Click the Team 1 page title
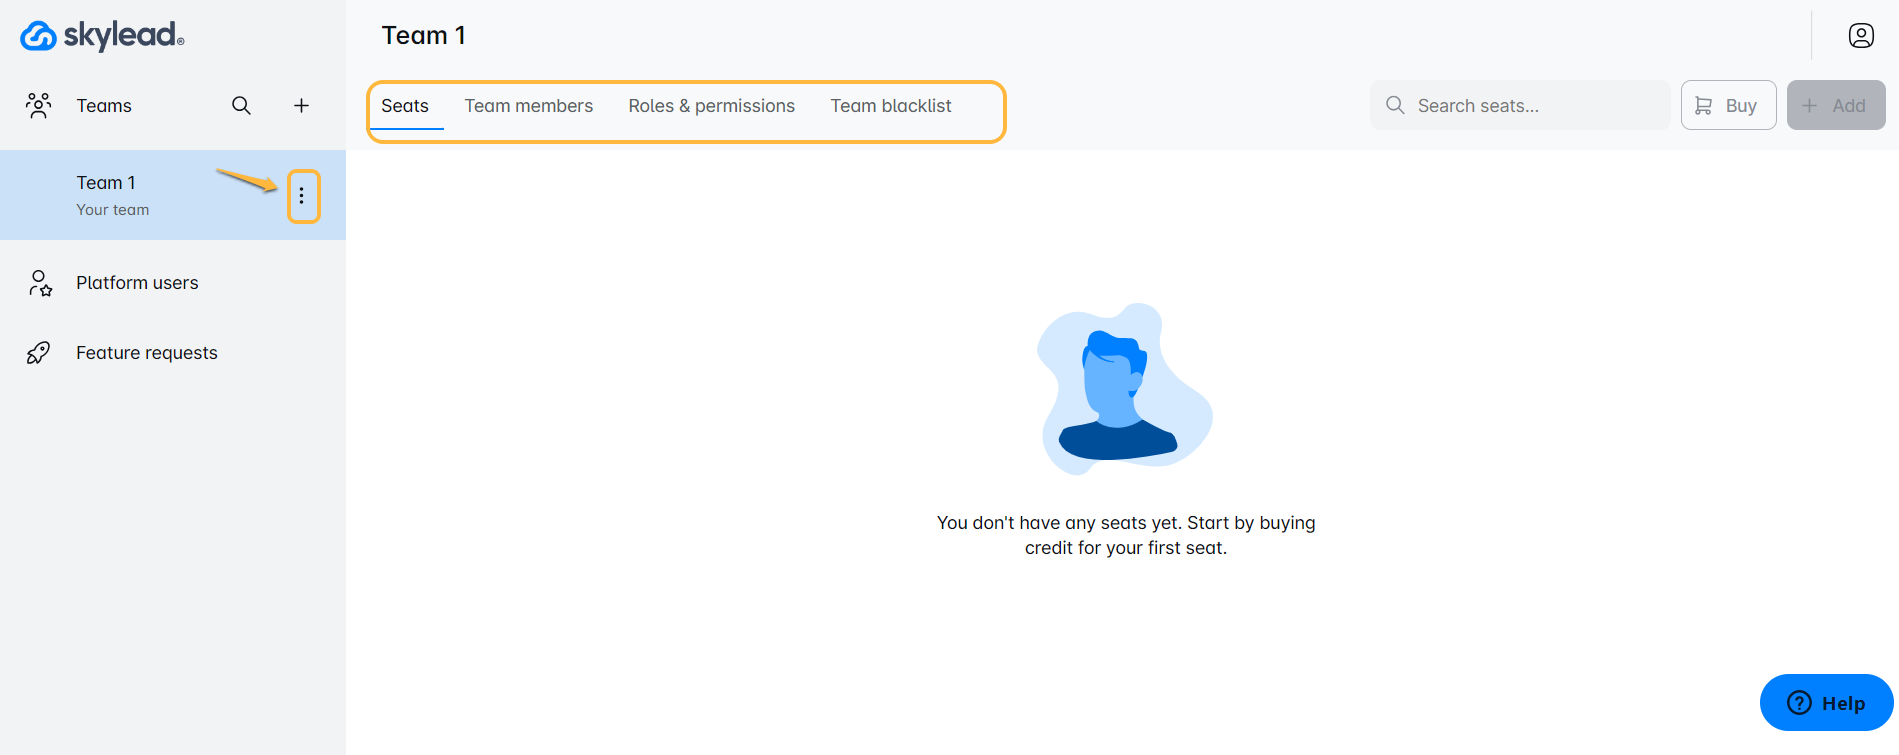Viewport: 1899px width, 755px height. 423,36
